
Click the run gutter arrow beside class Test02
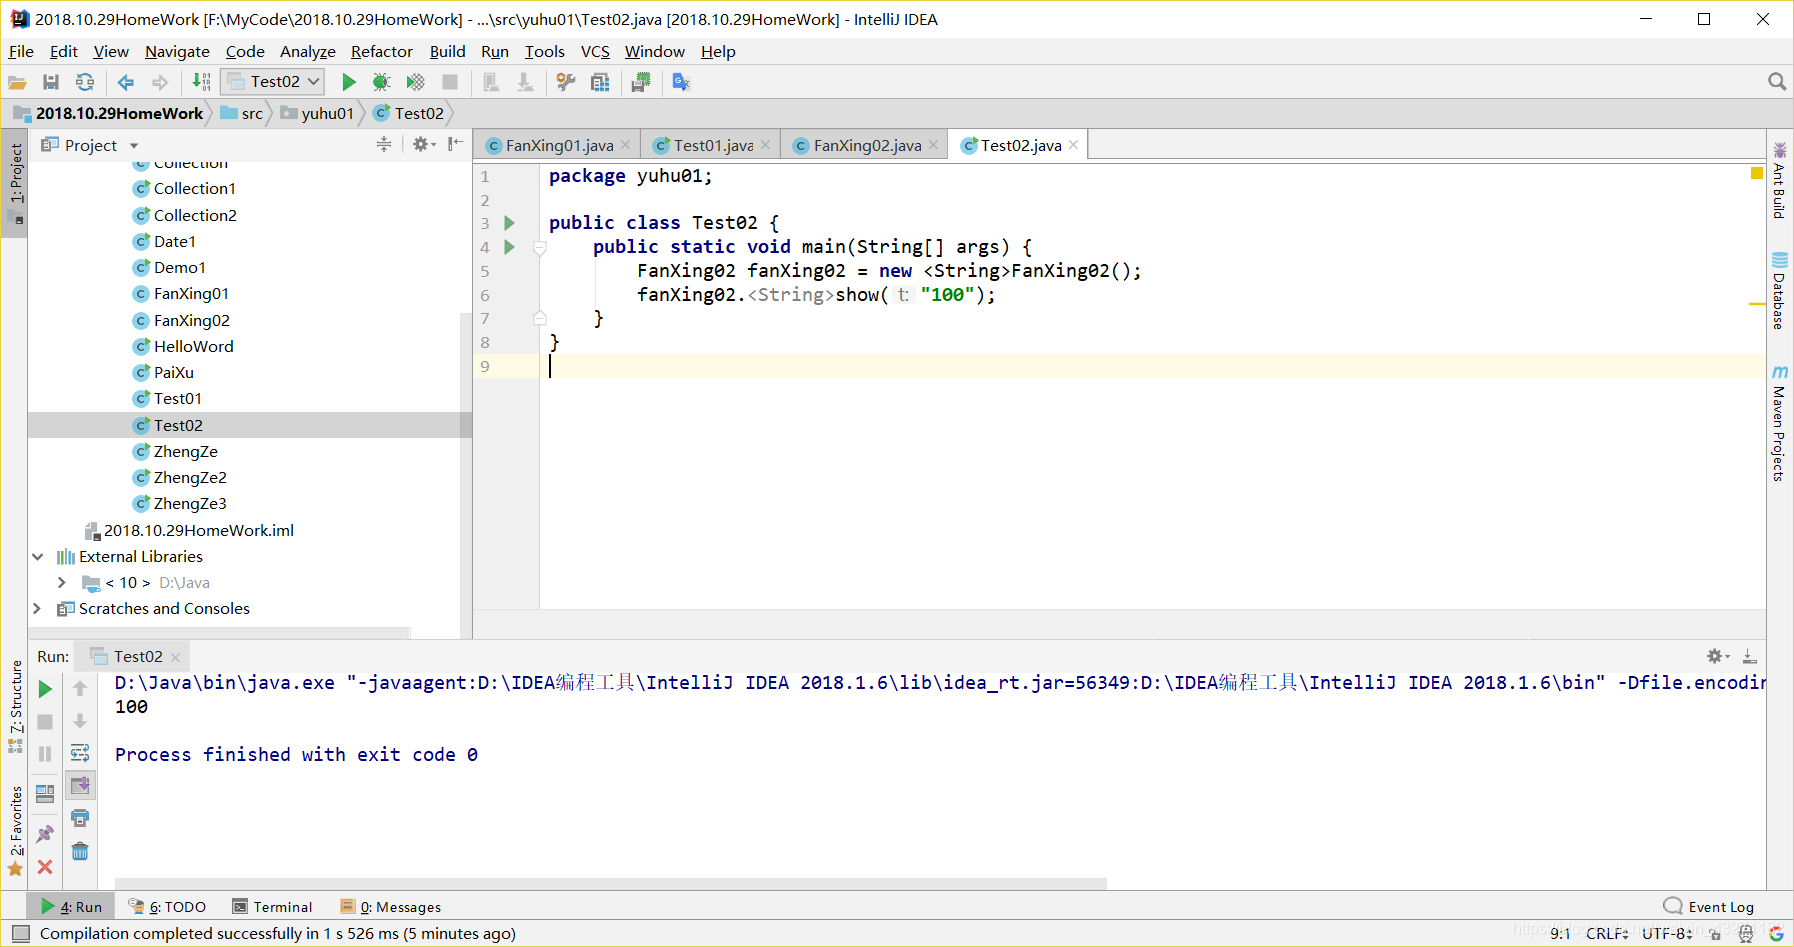point(509,223)
